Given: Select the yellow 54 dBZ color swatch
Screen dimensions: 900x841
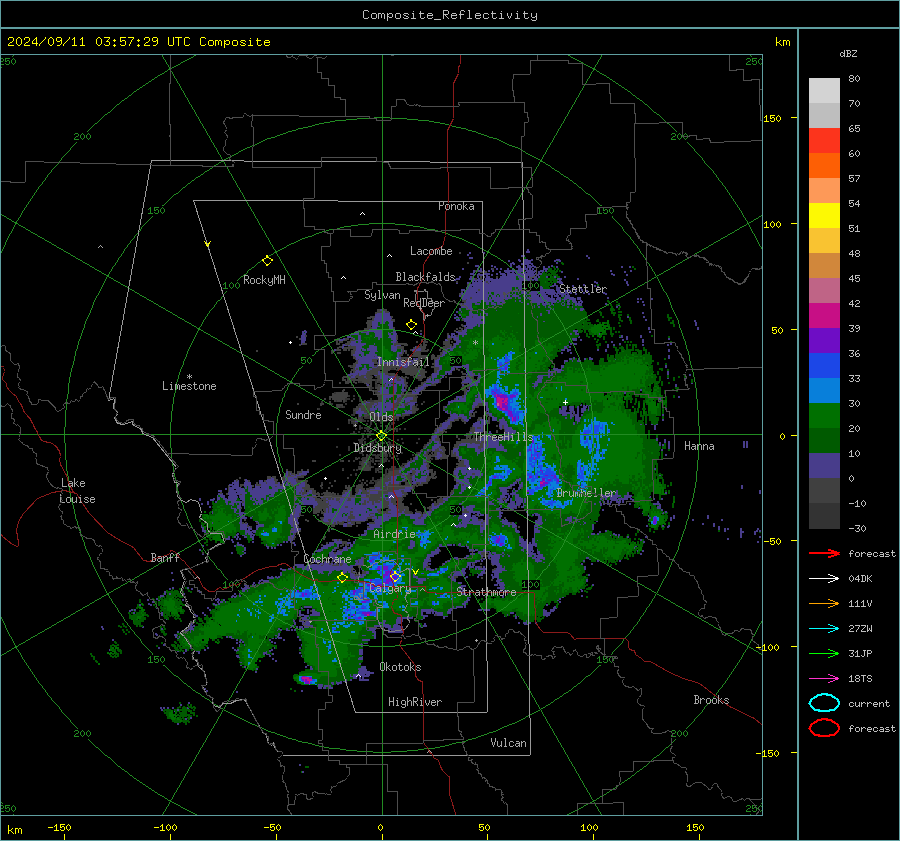Looking at the screenshot, I should tap(824, 215).
